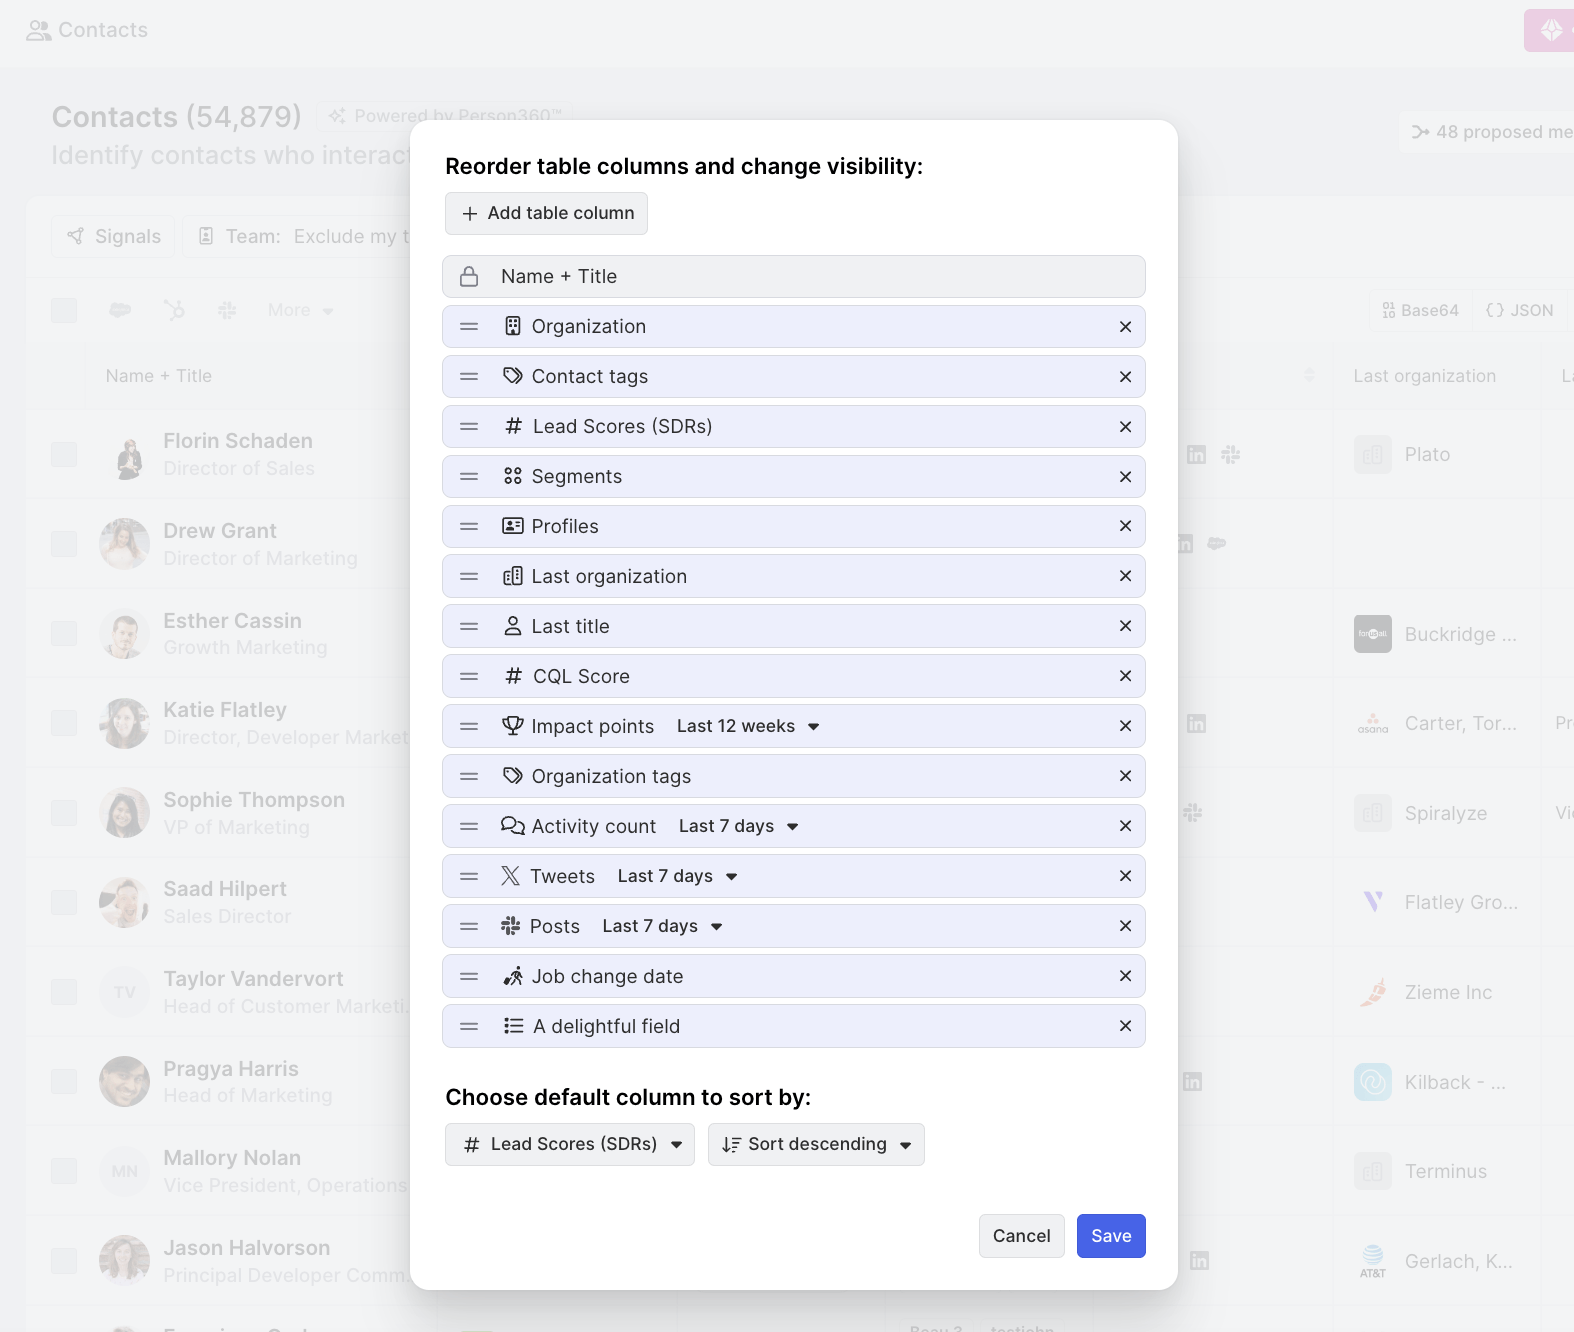The image size is (1574, 1332).
Task: Click the drag handle for Segments row
Action: click(469, 477)
